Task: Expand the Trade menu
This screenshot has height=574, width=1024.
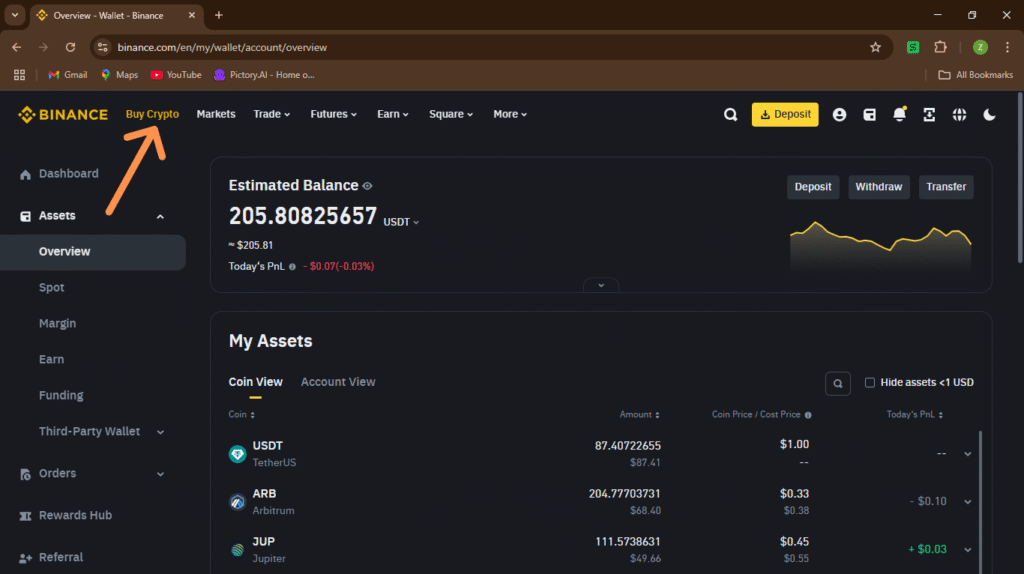Action: pyautogui.click(x=272, y=114)
